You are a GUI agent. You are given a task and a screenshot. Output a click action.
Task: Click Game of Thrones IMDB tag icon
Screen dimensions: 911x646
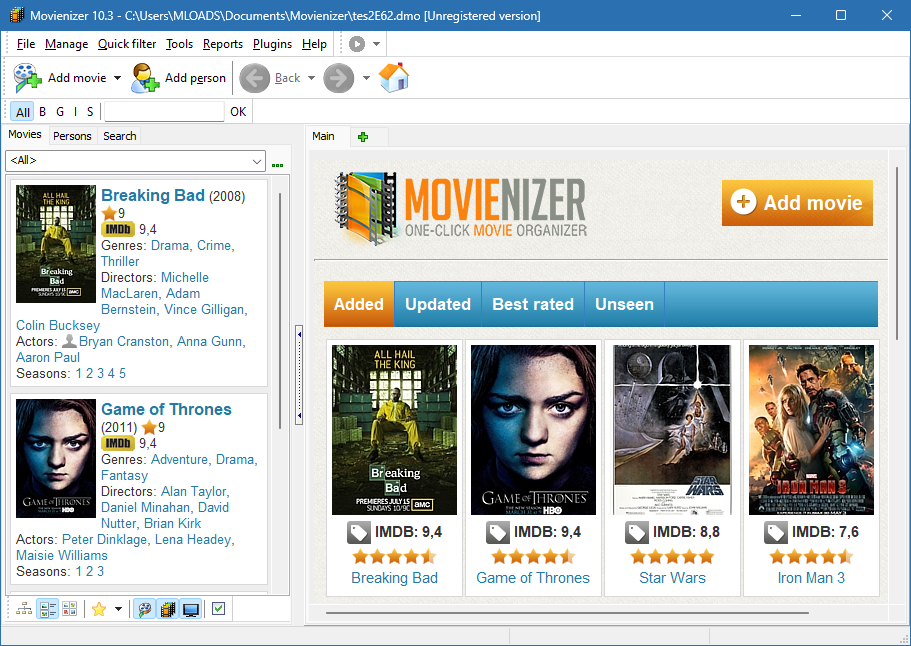(497, 532)
